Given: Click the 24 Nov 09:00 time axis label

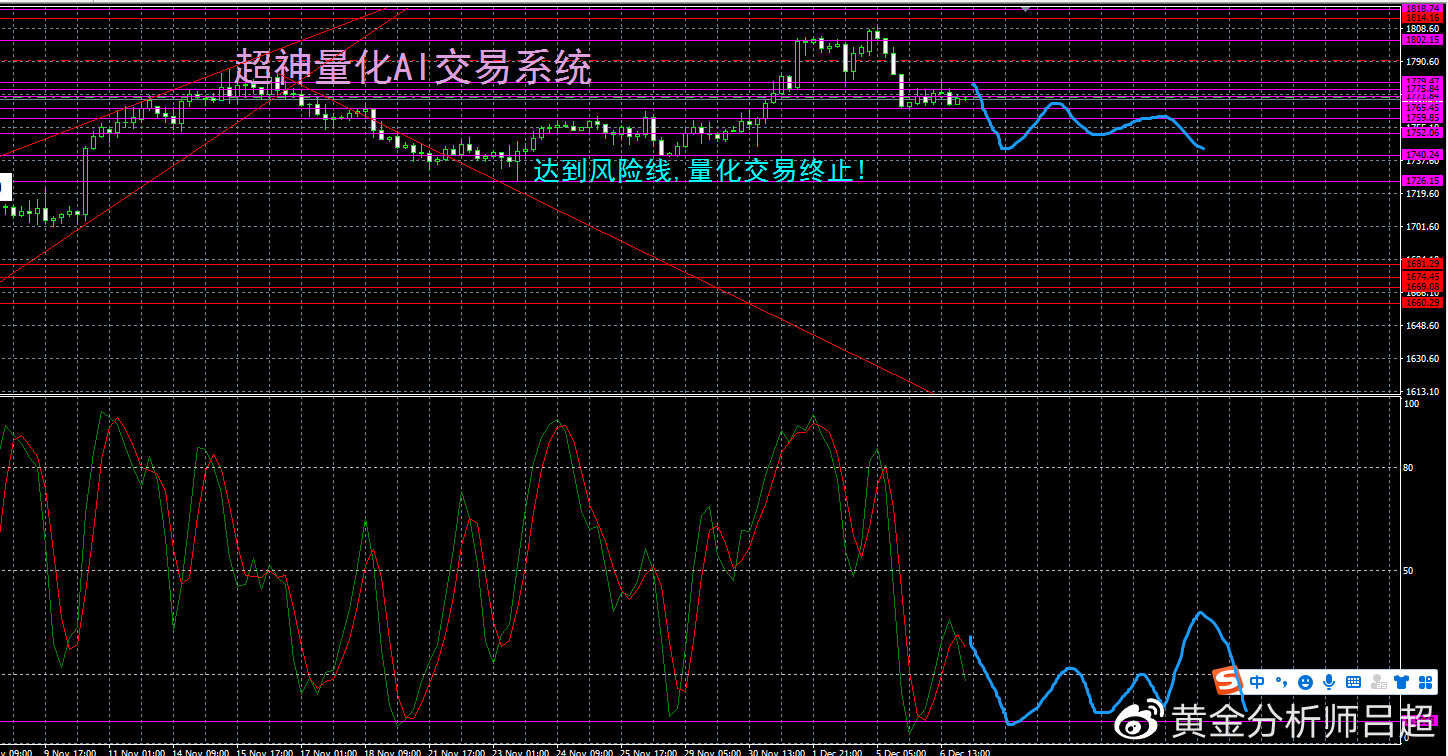Looking at the screenshot, I should 585,751.
